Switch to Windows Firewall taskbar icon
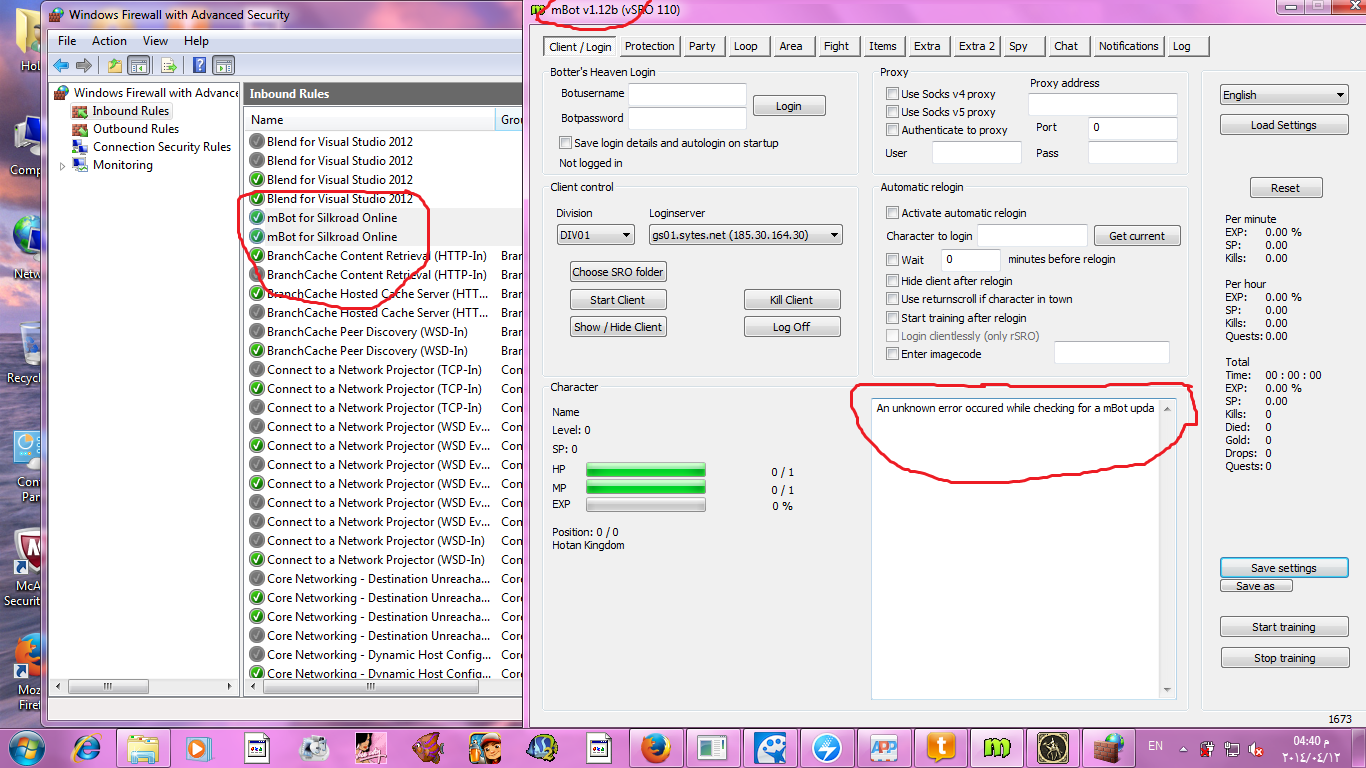The image size is (1366, 768). 1109,747
